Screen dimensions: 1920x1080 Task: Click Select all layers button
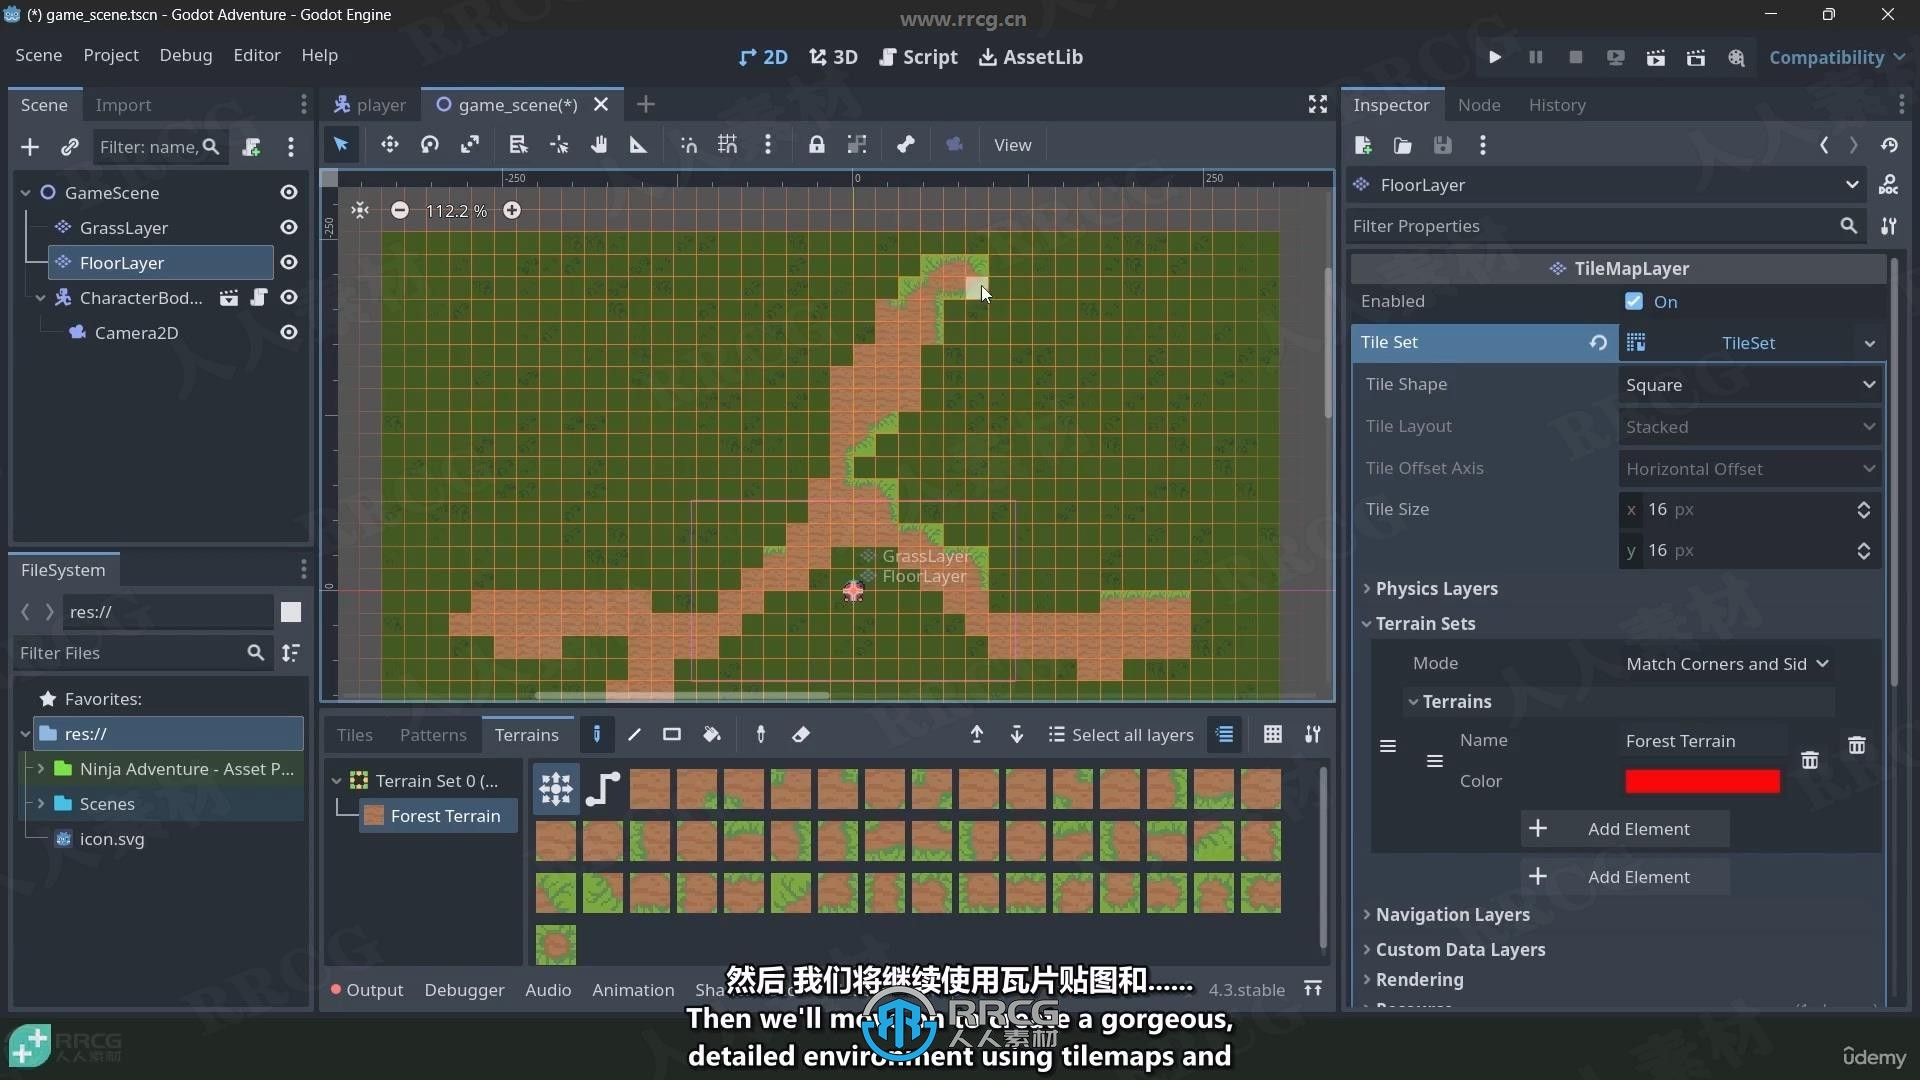click(1121, 735)
